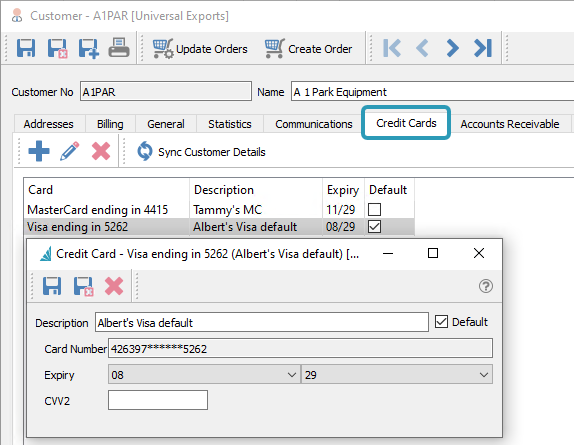Toggle Default checkbox for Visa ending 5262 row
Image resolution: width=574 pixels, height=445 pixels.
[x=374, y=227]
